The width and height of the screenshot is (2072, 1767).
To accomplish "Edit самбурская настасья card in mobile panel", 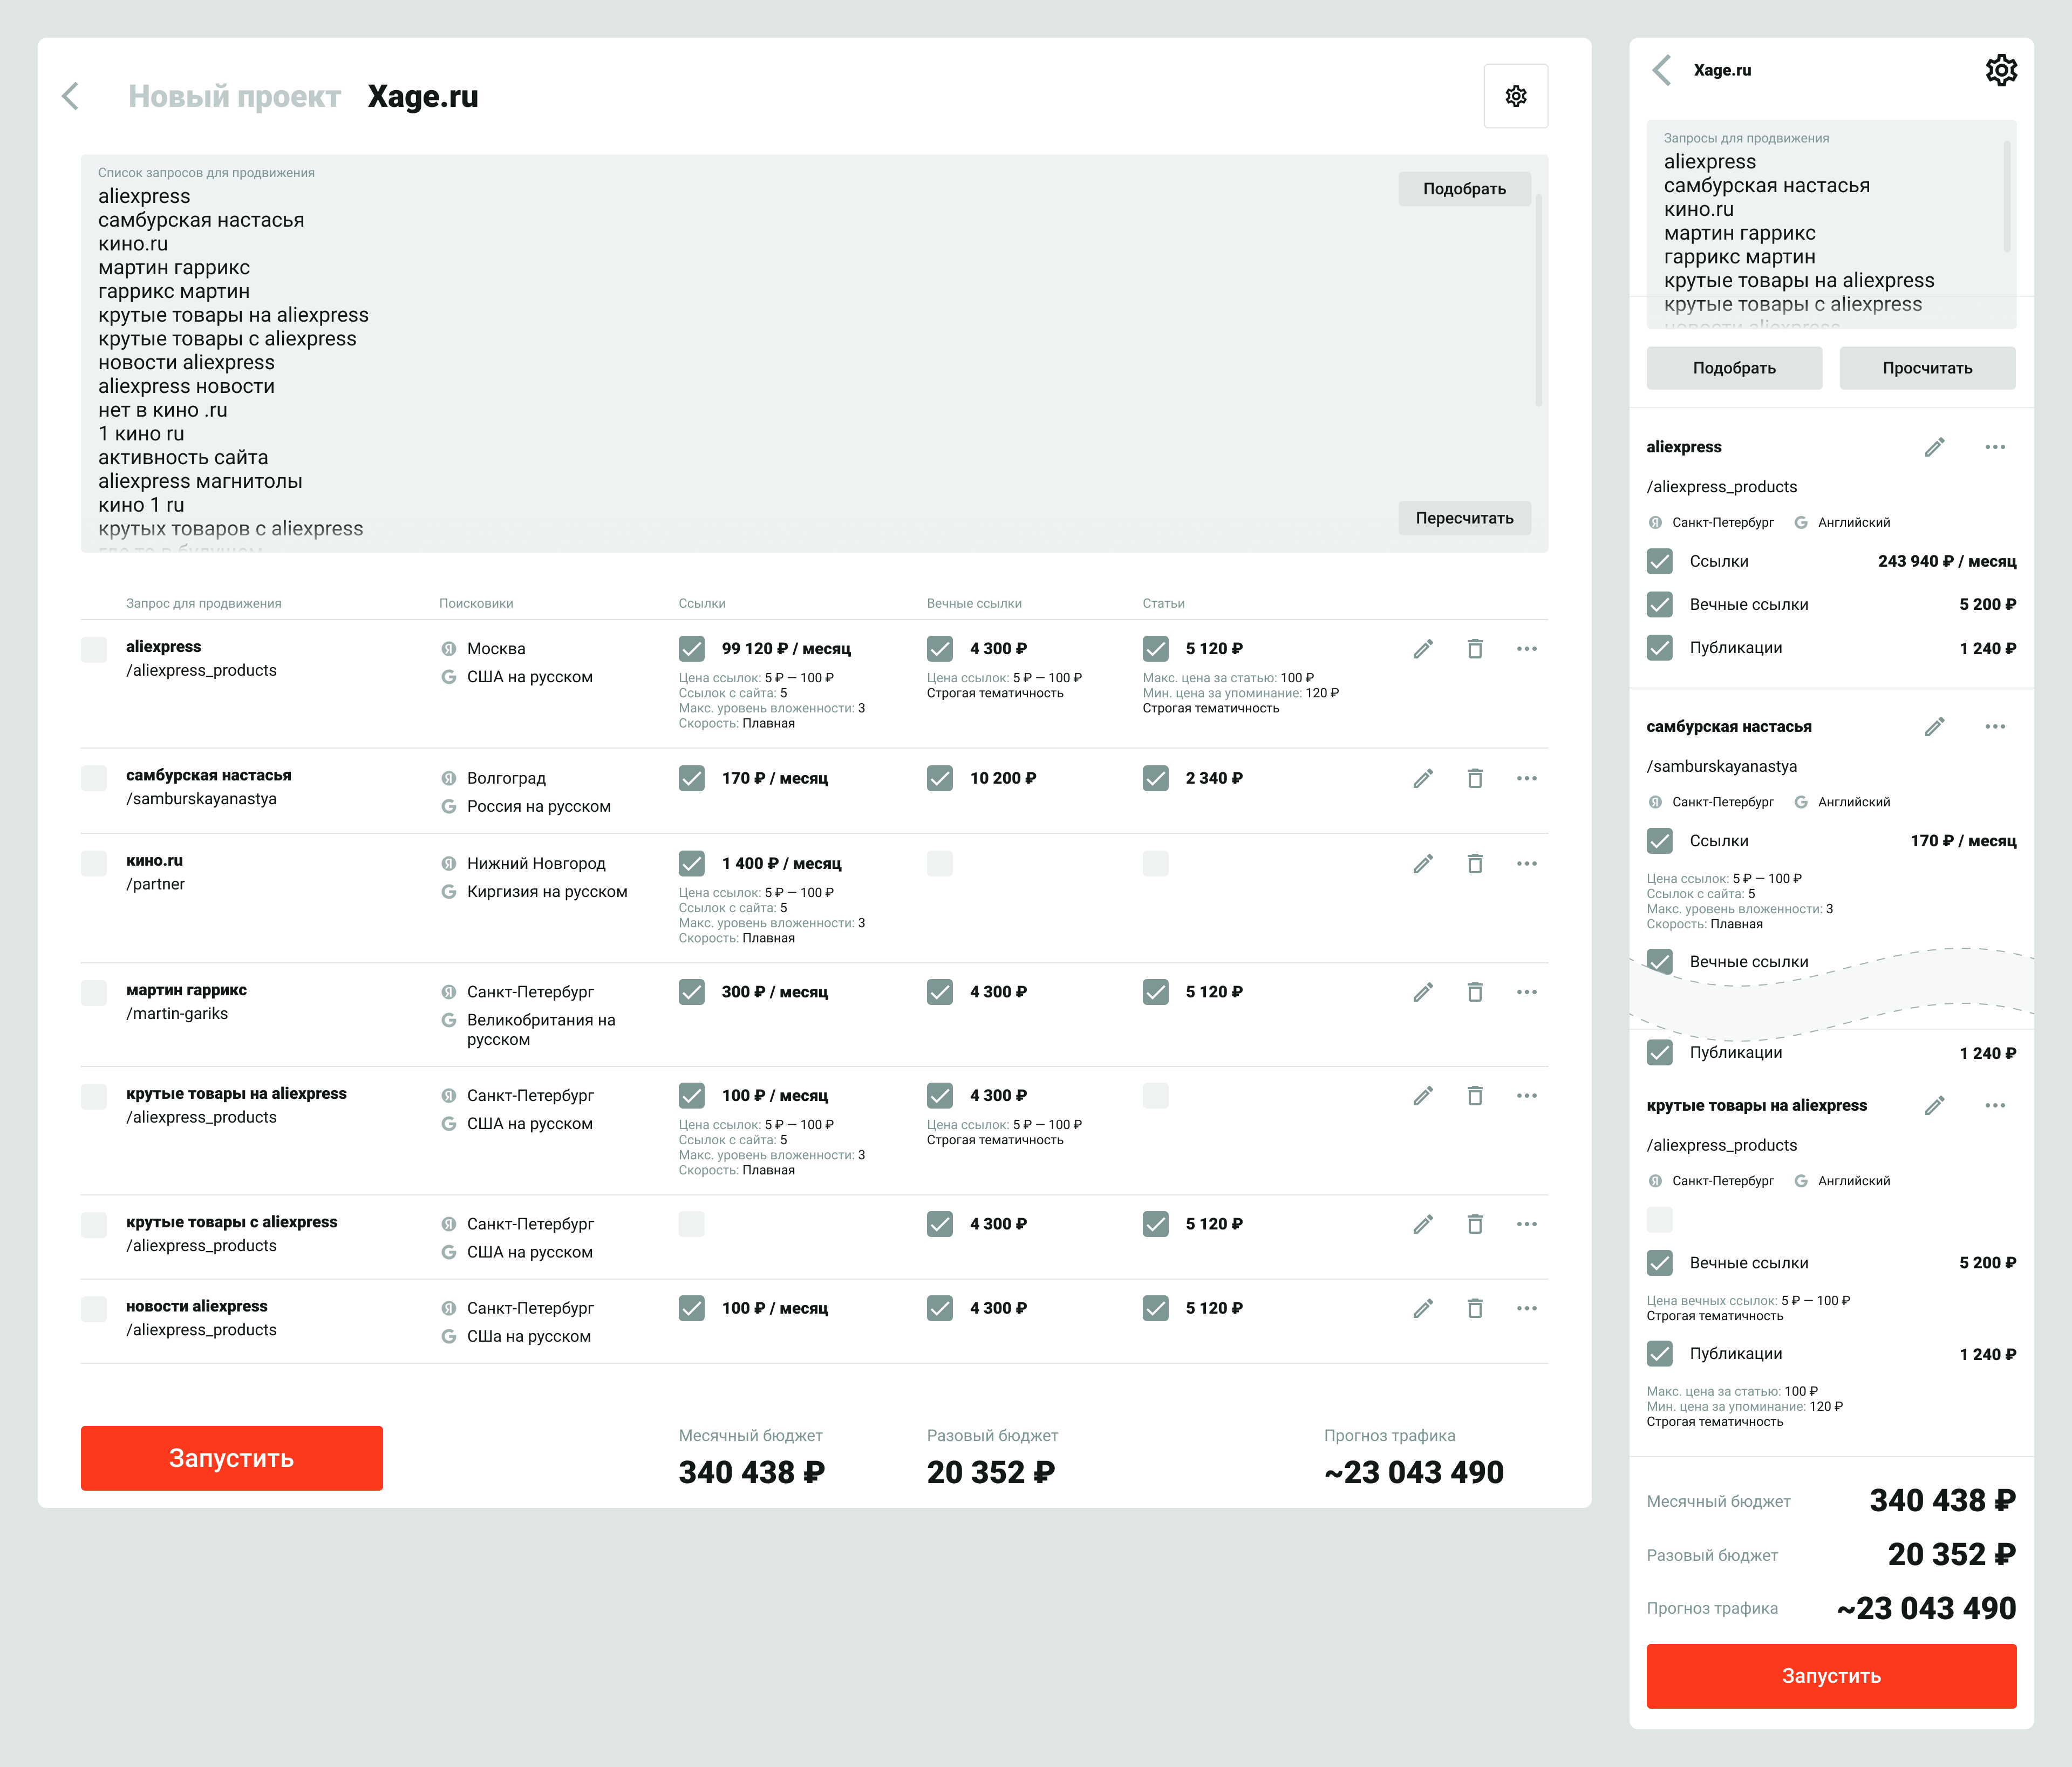I will click(x=1934, y=727).
